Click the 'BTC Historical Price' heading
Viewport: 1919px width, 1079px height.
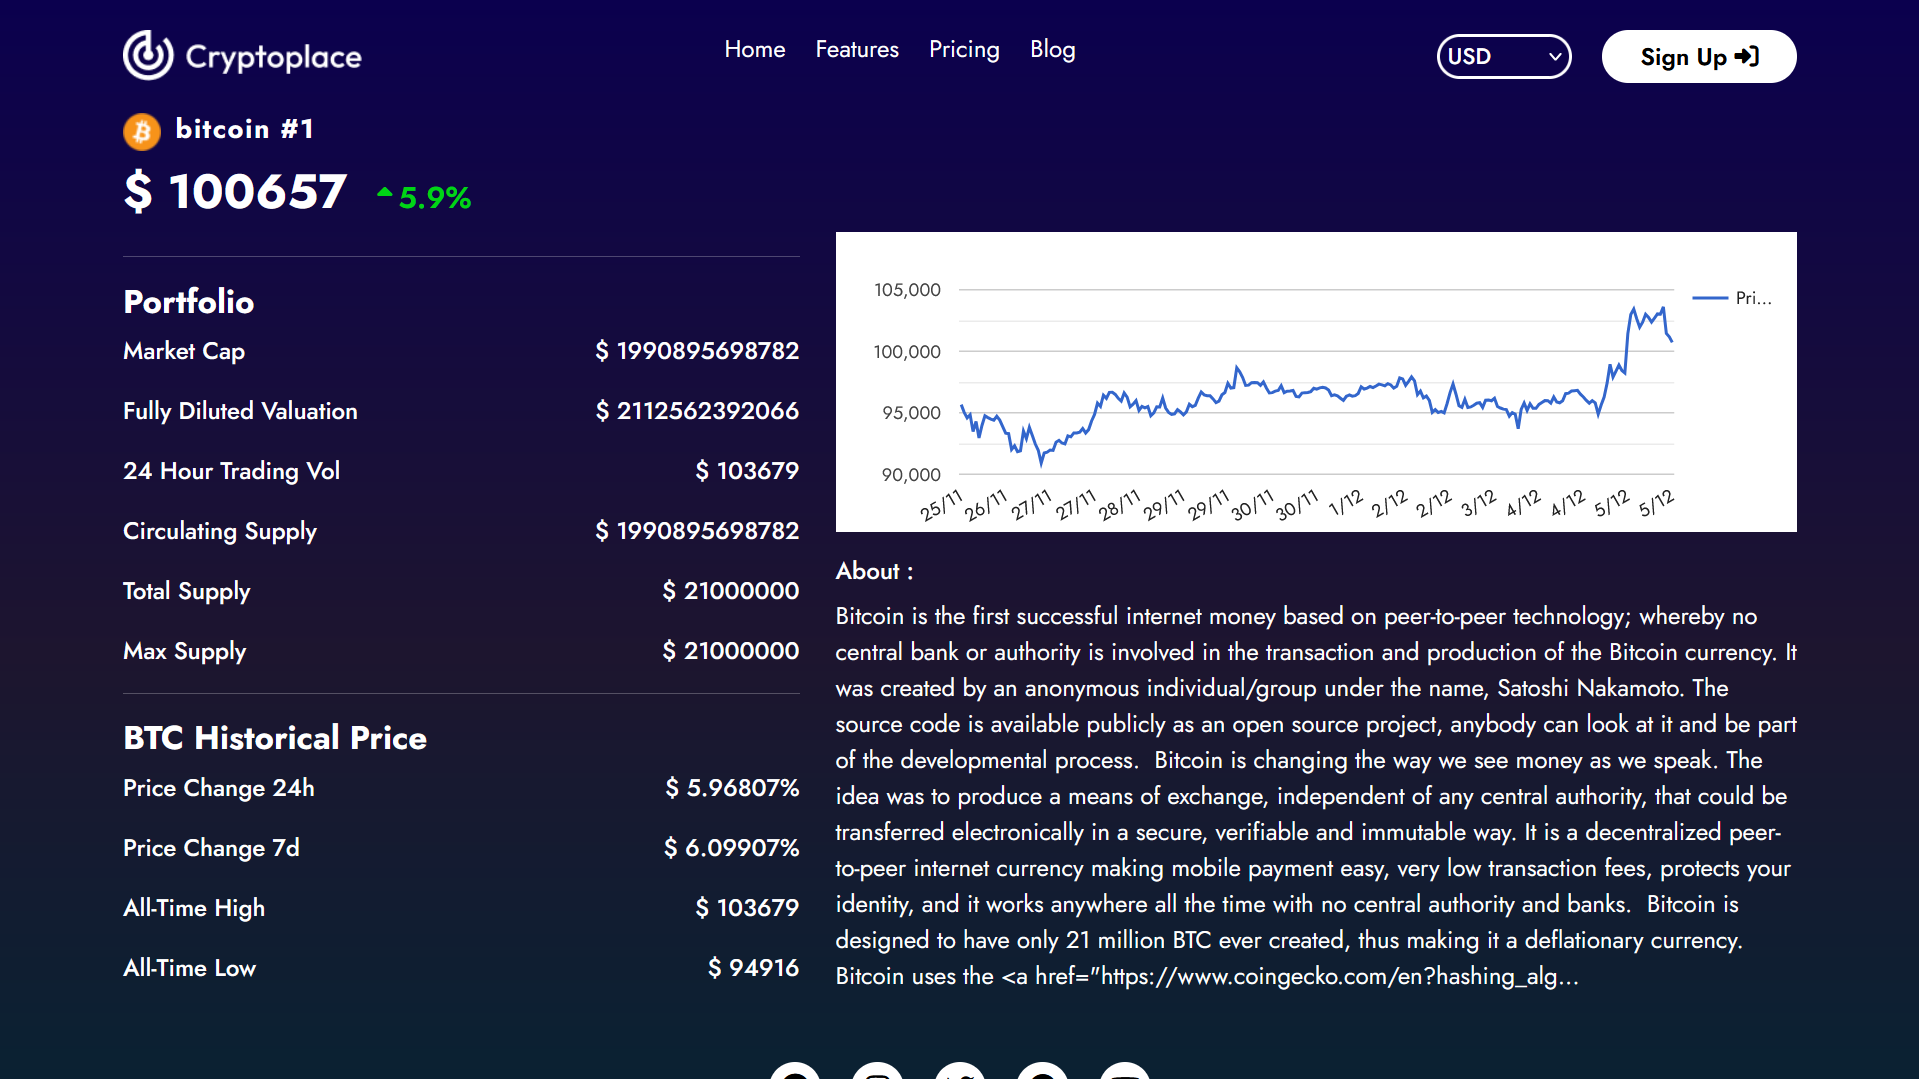[x=275, y=738]
